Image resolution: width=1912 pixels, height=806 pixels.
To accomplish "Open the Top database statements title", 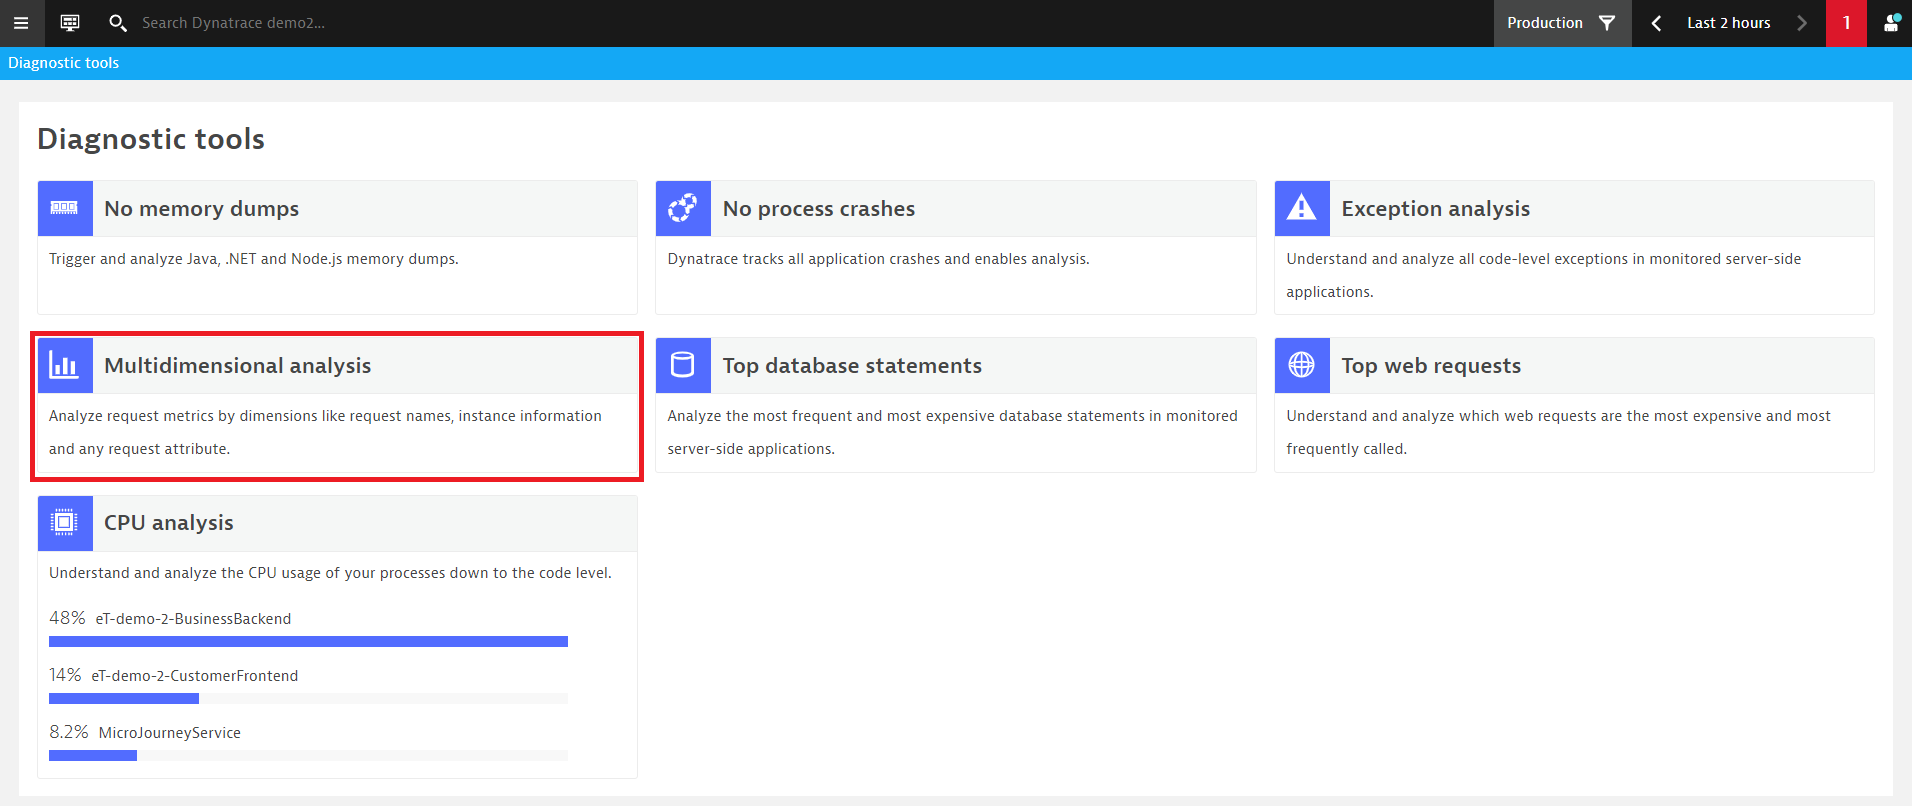I will pyautogui.click(x=852, y=366).
